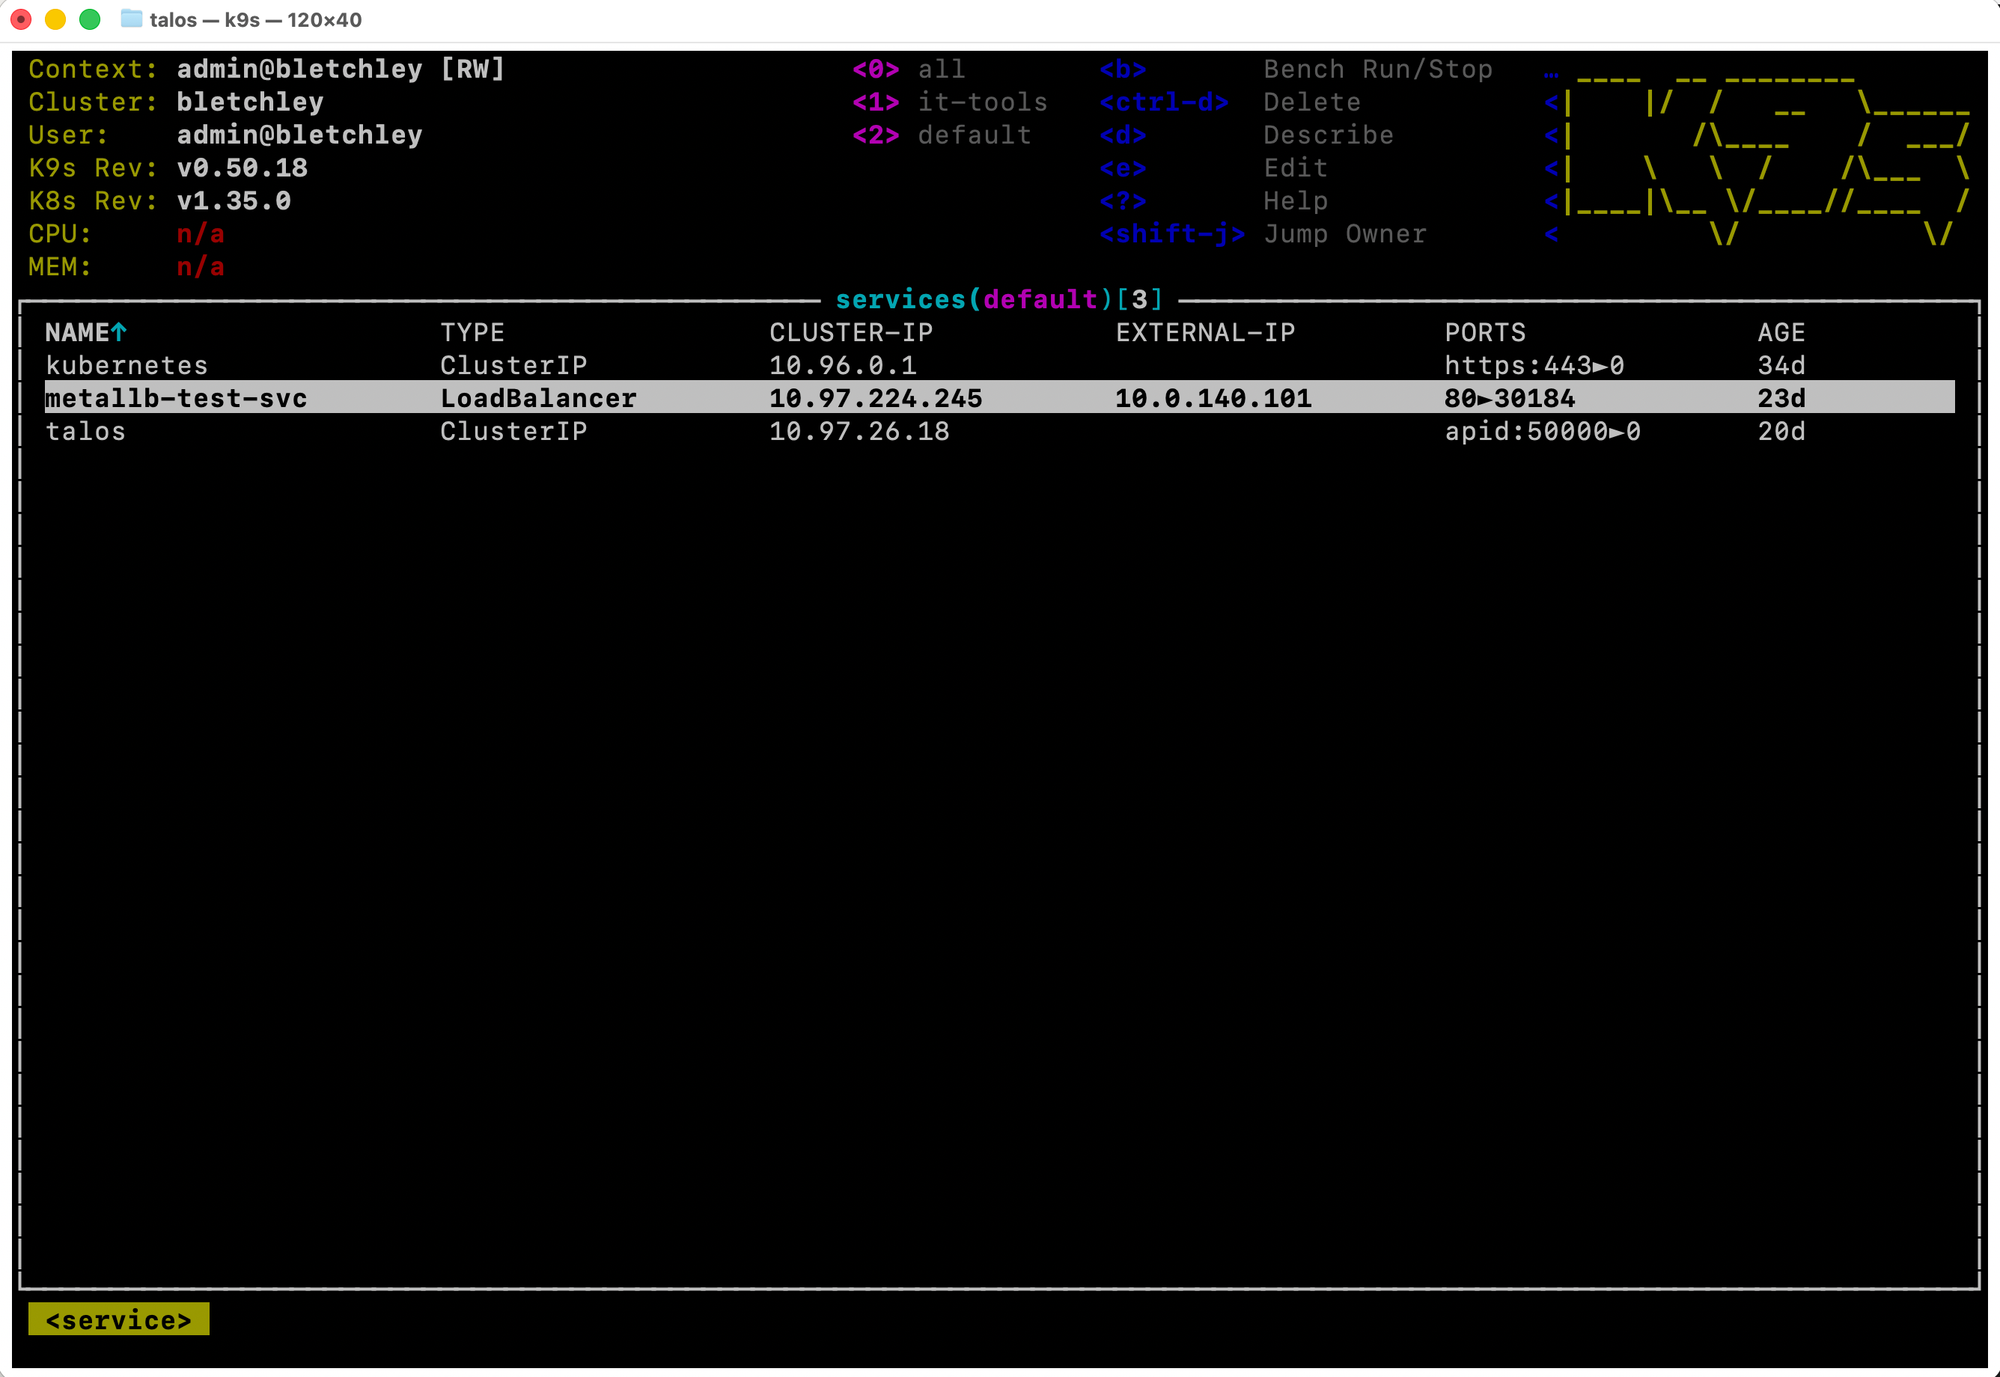2000x1377 pixels.
Task: Click the ClusterIP type in talos row
Action: click(513, 431)
